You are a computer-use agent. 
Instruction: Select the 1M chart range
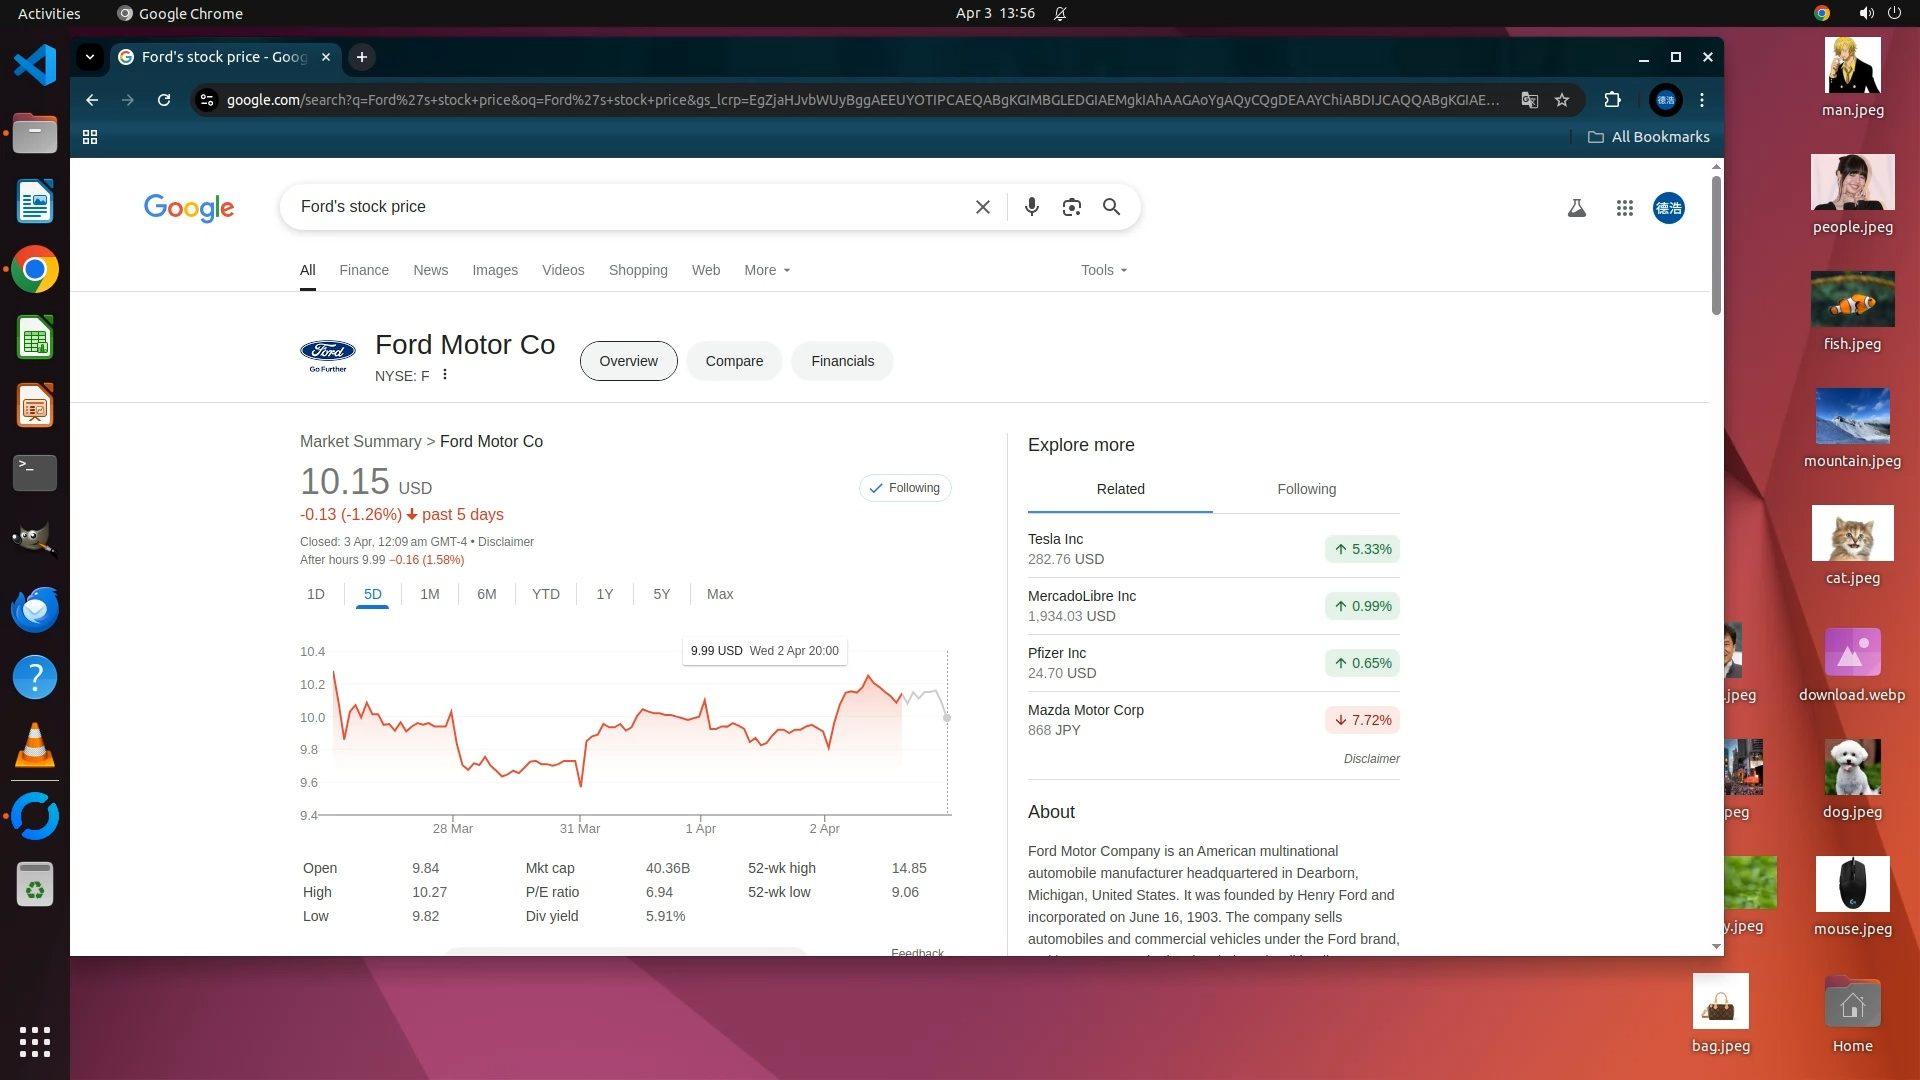point(429,594)
